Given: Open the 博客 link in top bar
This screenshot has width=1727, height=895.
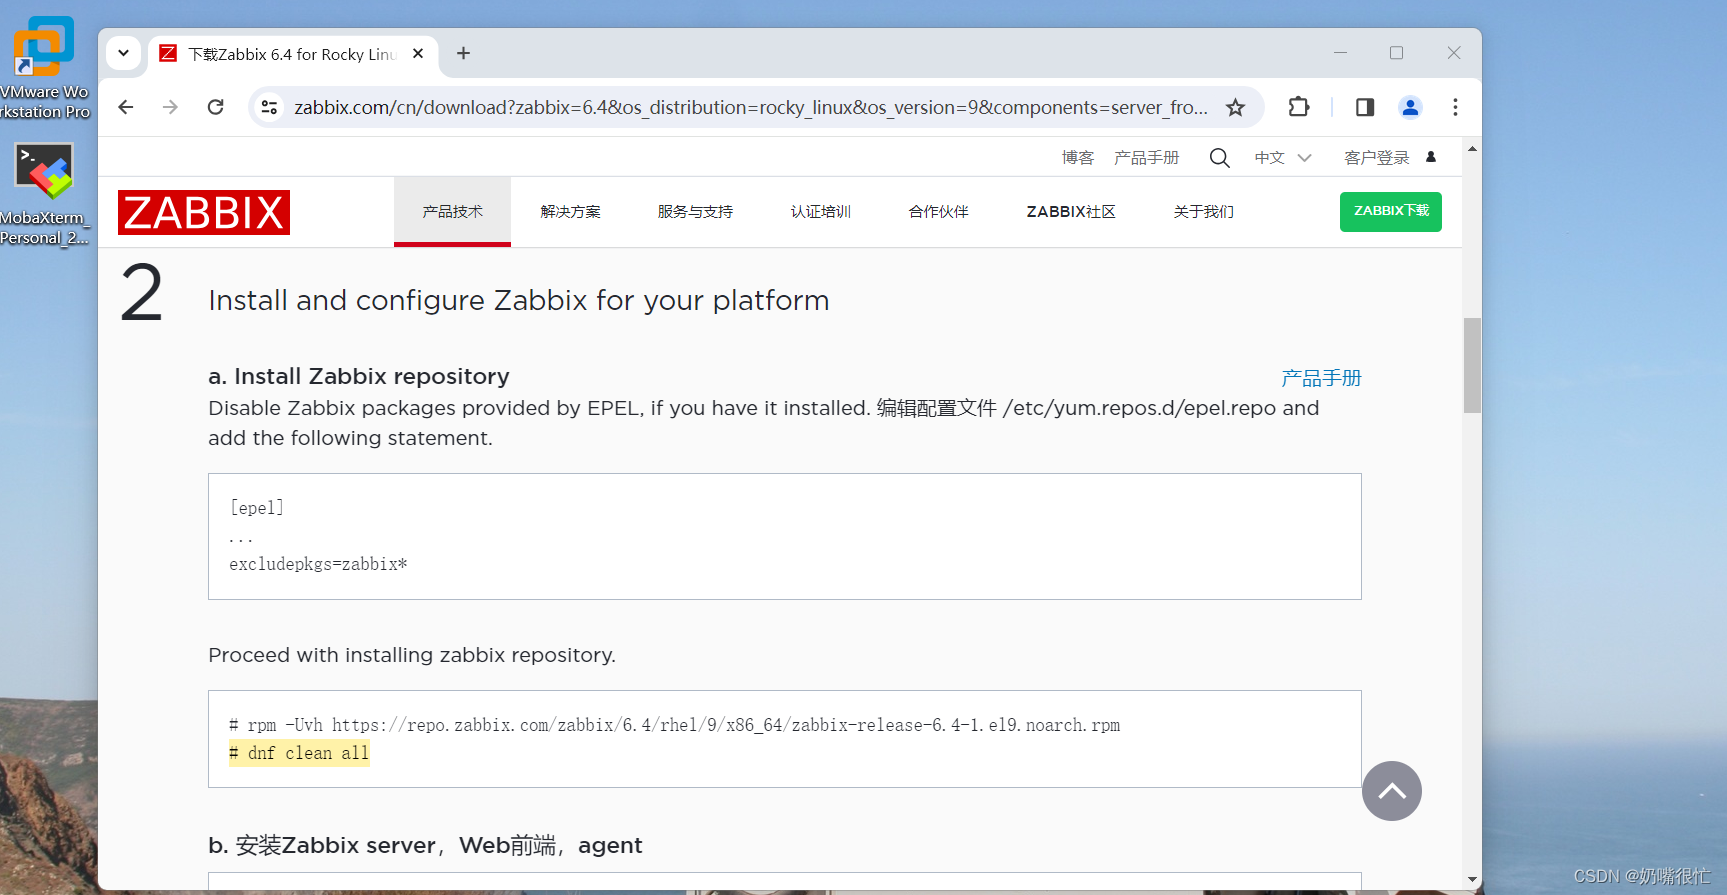Looking at the screenshot, I should (x=1078, y=158).
